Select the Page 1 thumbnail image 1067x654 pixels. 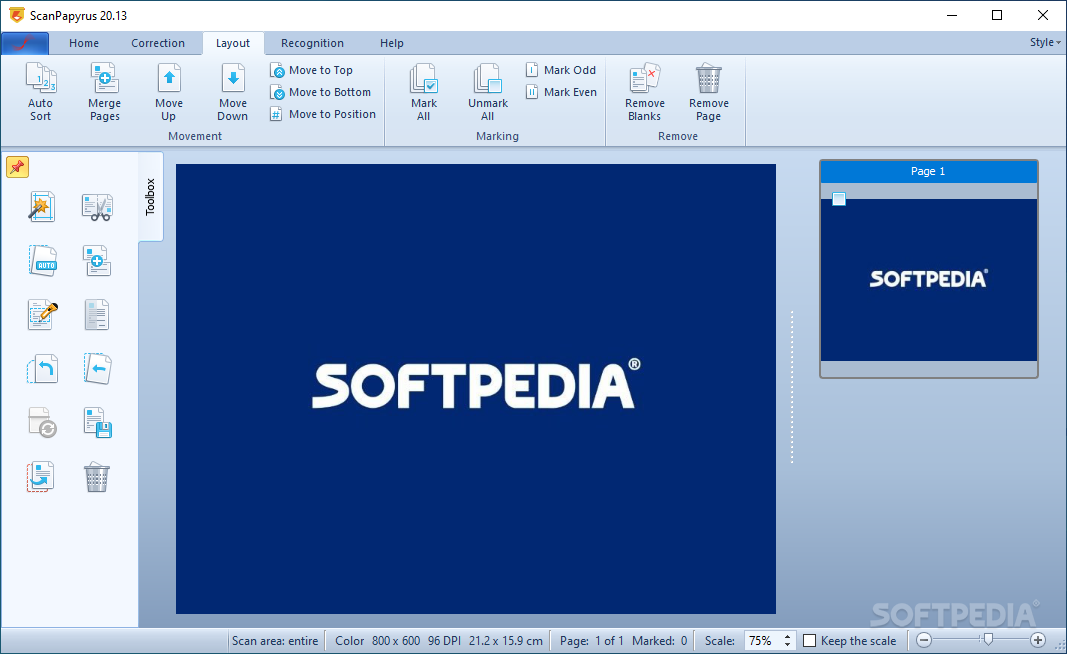point(929,280)
